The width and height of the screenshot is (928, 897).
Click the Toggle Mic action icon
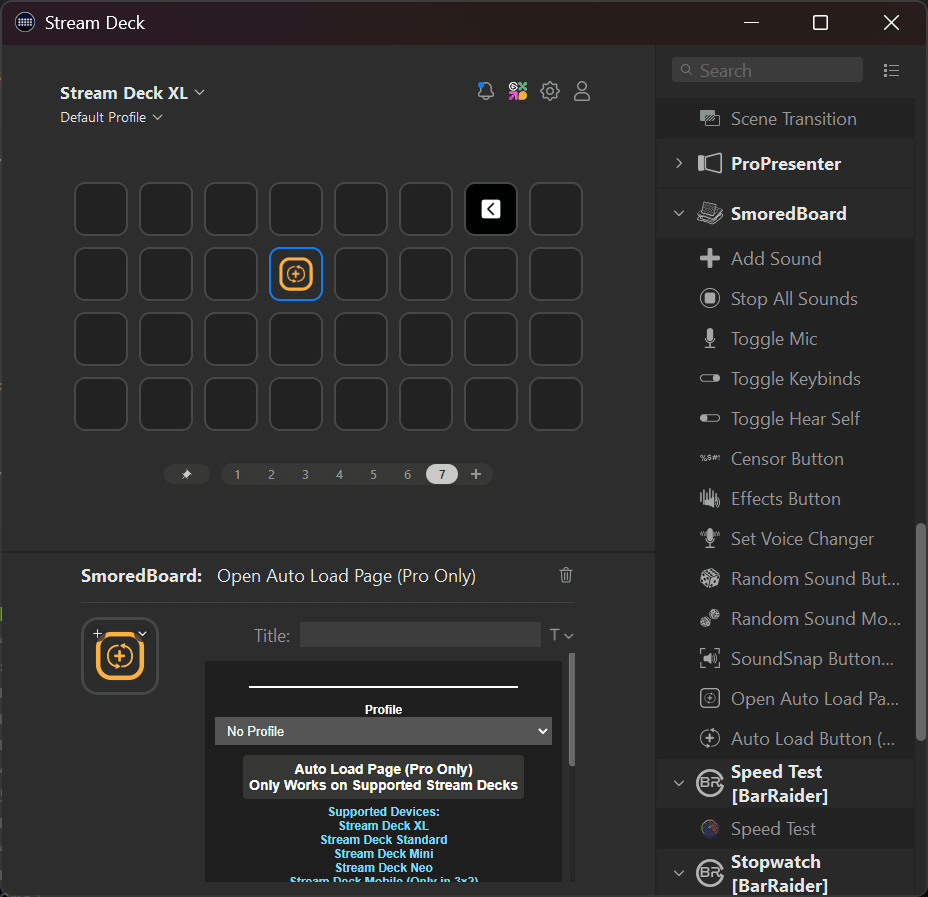pos(709,338)
